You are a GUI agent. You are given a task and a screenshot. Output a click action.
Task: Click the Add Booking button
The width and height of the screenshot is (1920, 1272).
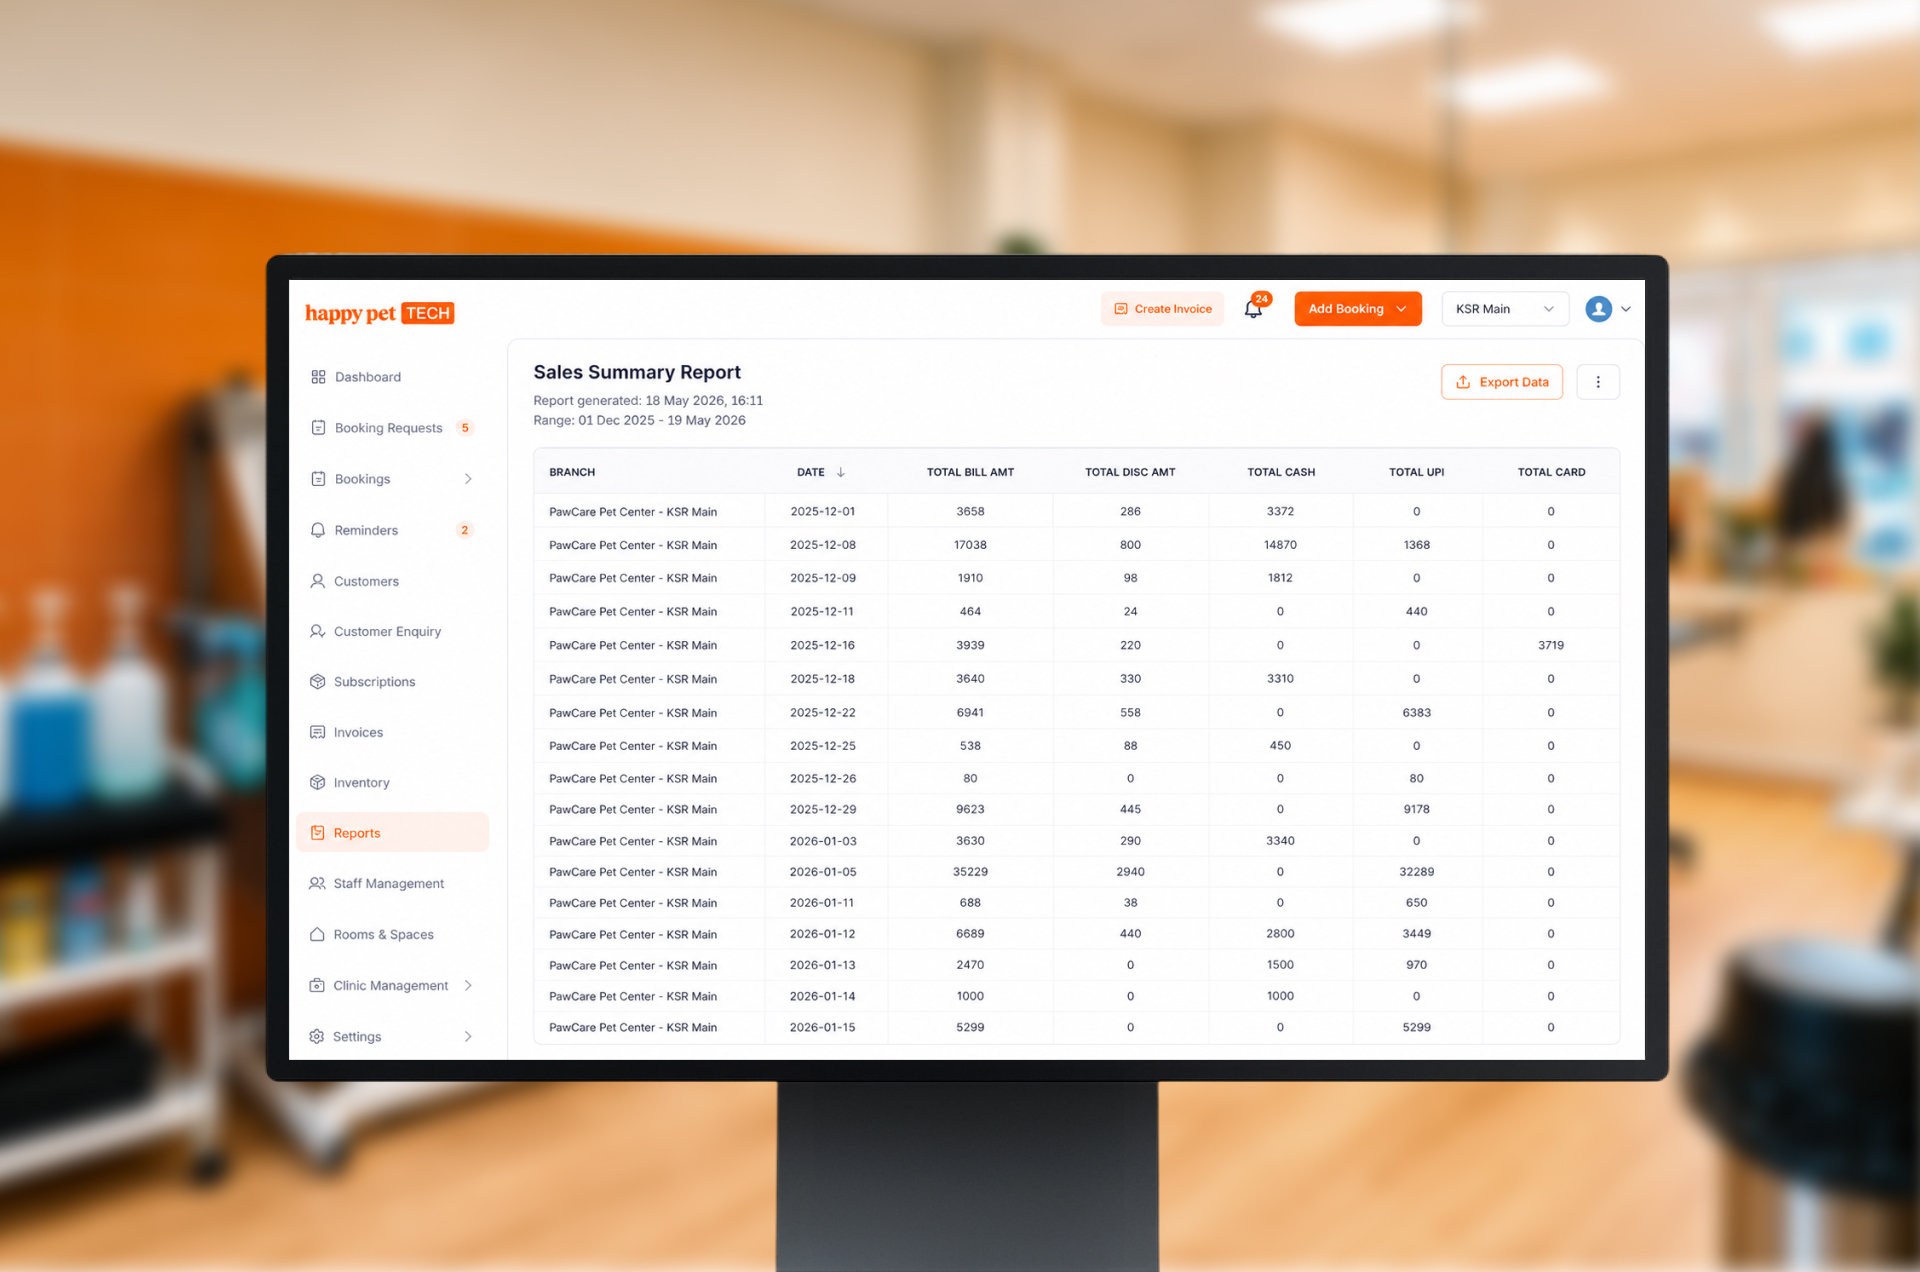tap(1358, 309)
